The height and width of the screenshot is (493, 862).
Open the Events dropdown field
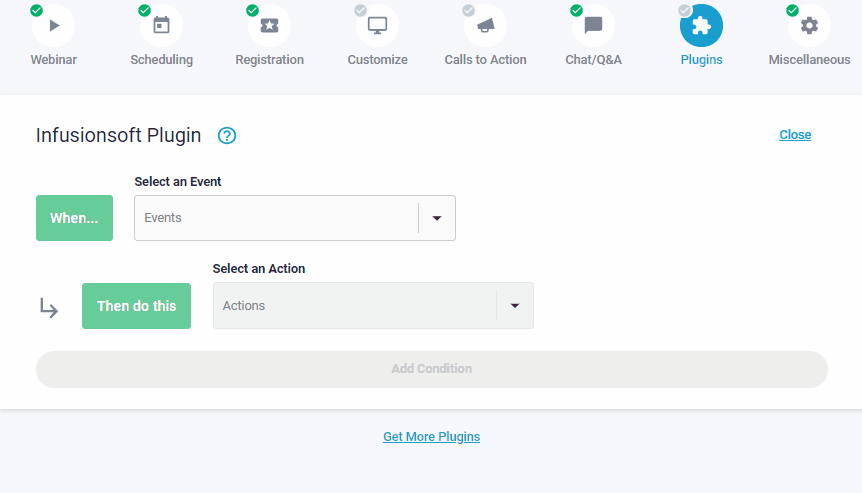295,218
